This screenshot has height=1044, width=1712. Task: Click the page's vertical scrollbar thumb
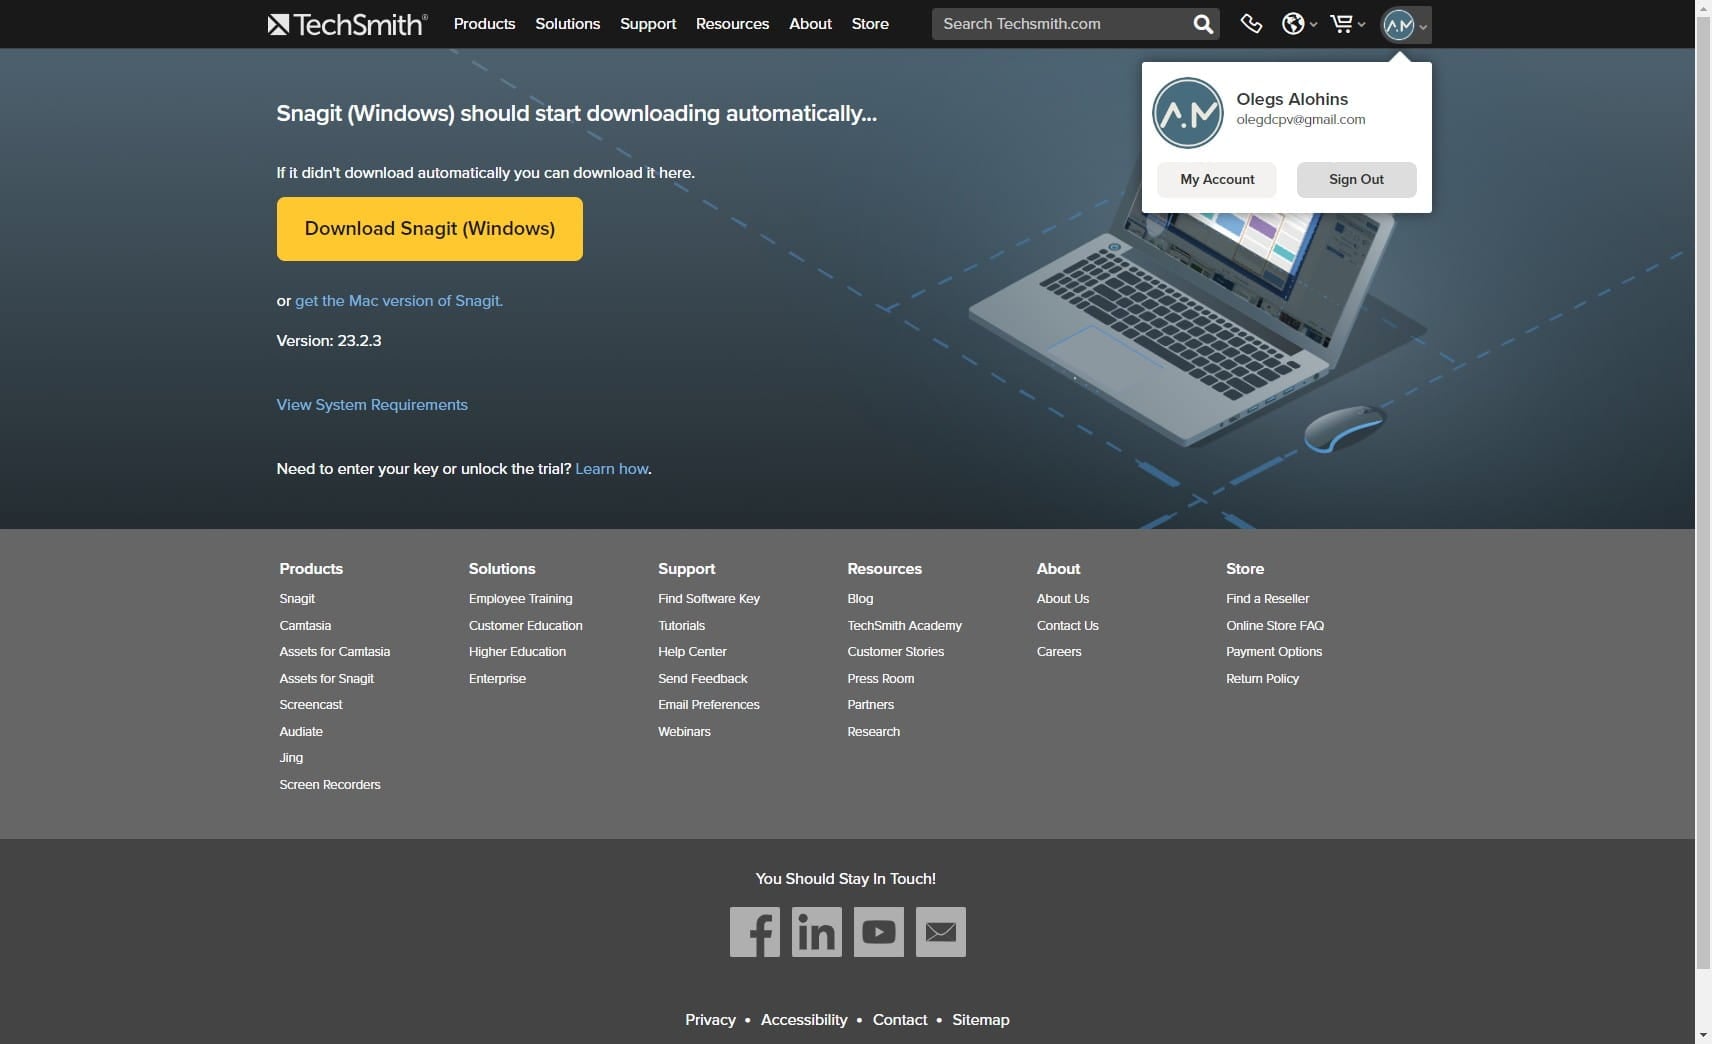click(1703, 490)
